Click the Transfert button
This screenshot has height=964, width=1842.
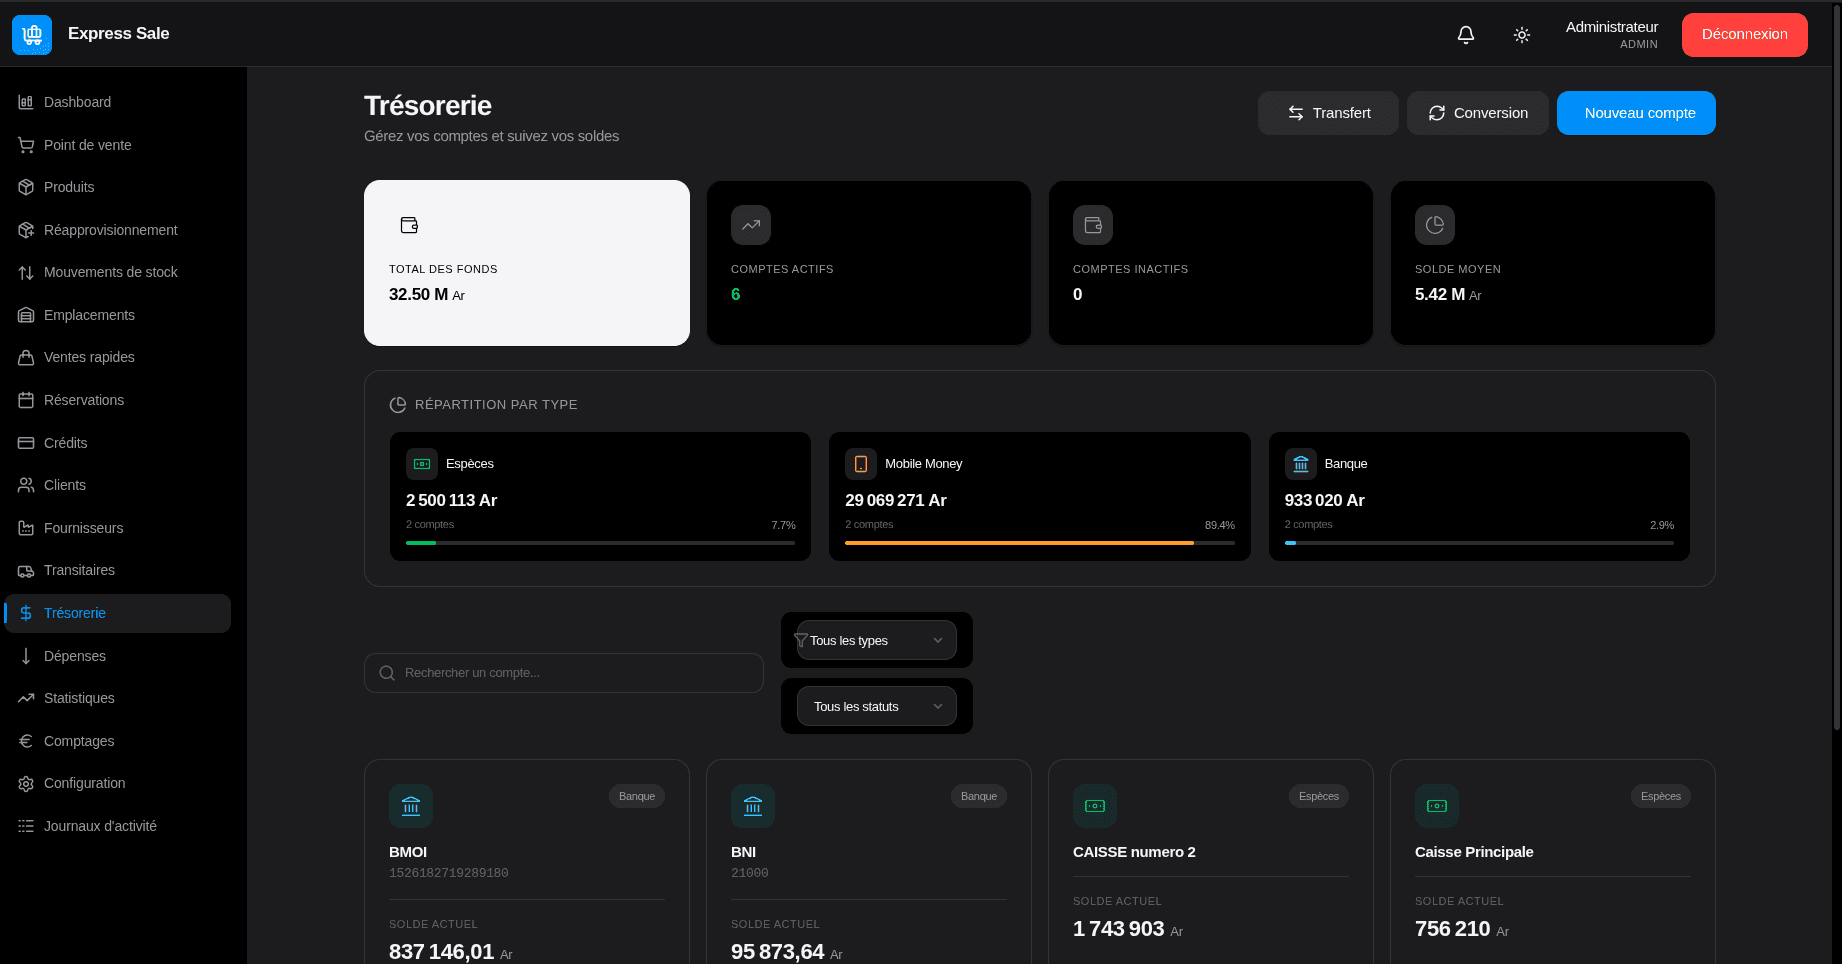click(1328, 113)
